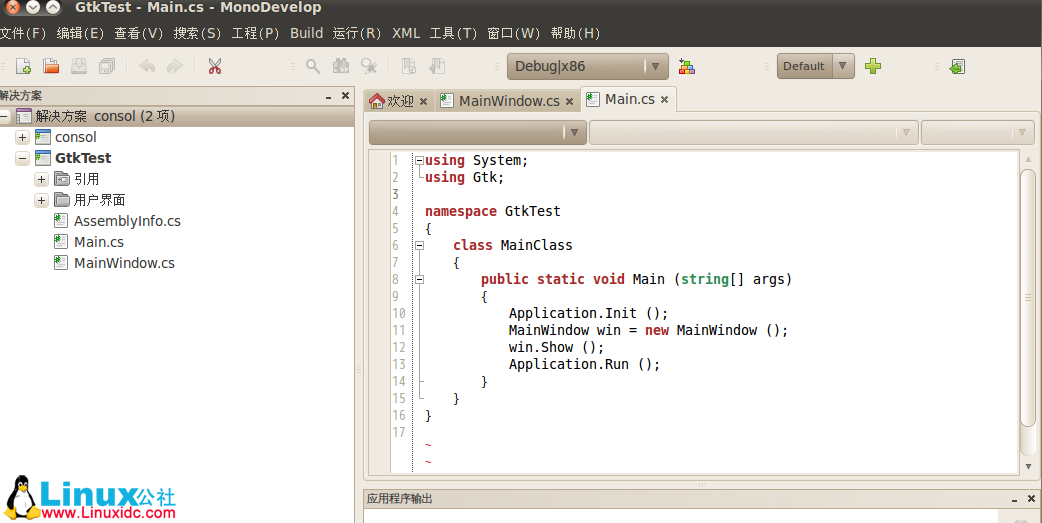Switch to the MainWindow.cs tab

[508, 101]
